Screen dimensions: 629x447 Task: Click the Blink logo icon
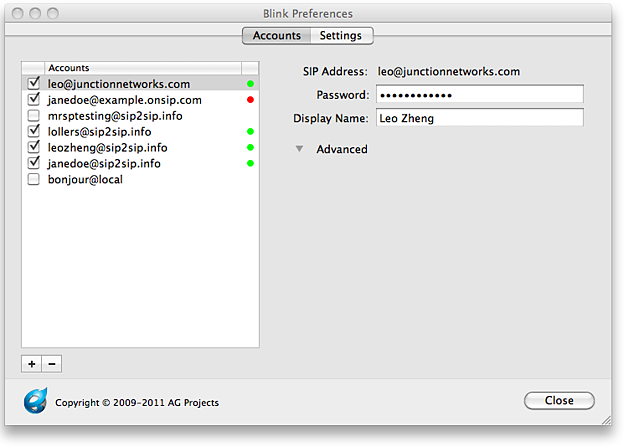pos(36,401)
